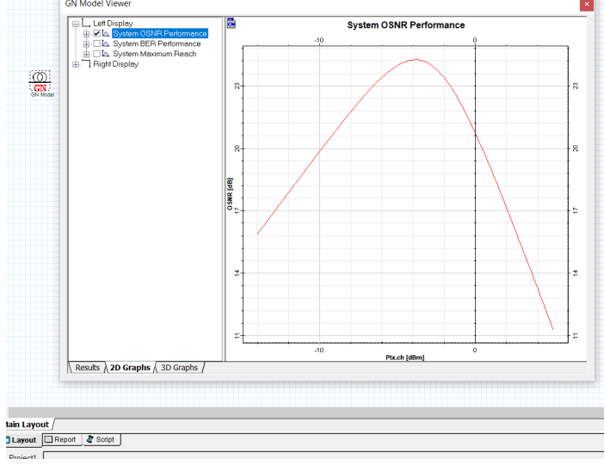Click the graph icon beside System BER Performance
Image resolution: width=605 pixels, height=470 pixels.
(105, 44)
